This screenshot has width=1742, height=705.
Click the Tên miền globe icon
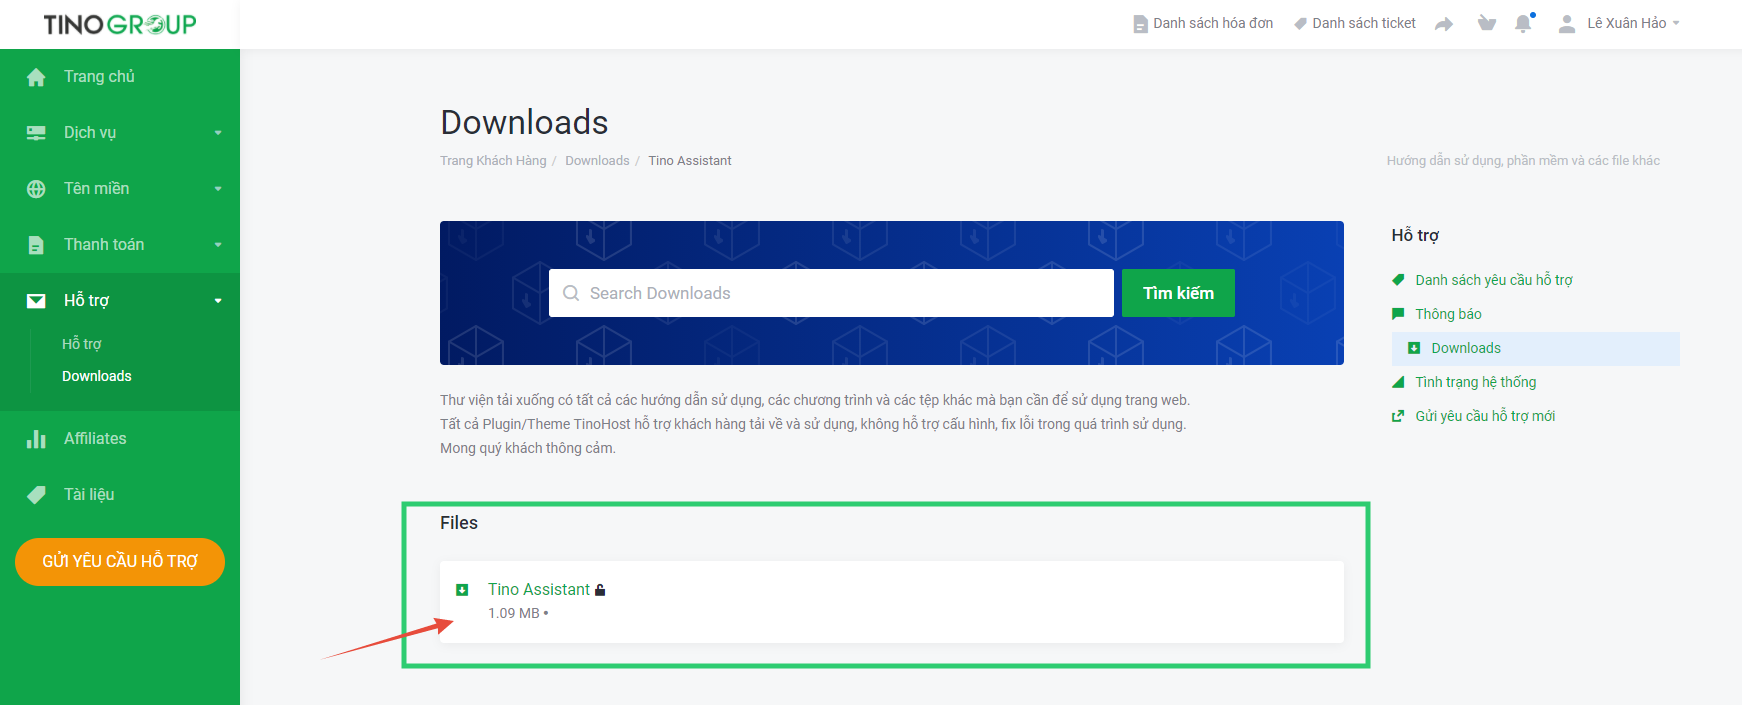(x=36, y=189)
